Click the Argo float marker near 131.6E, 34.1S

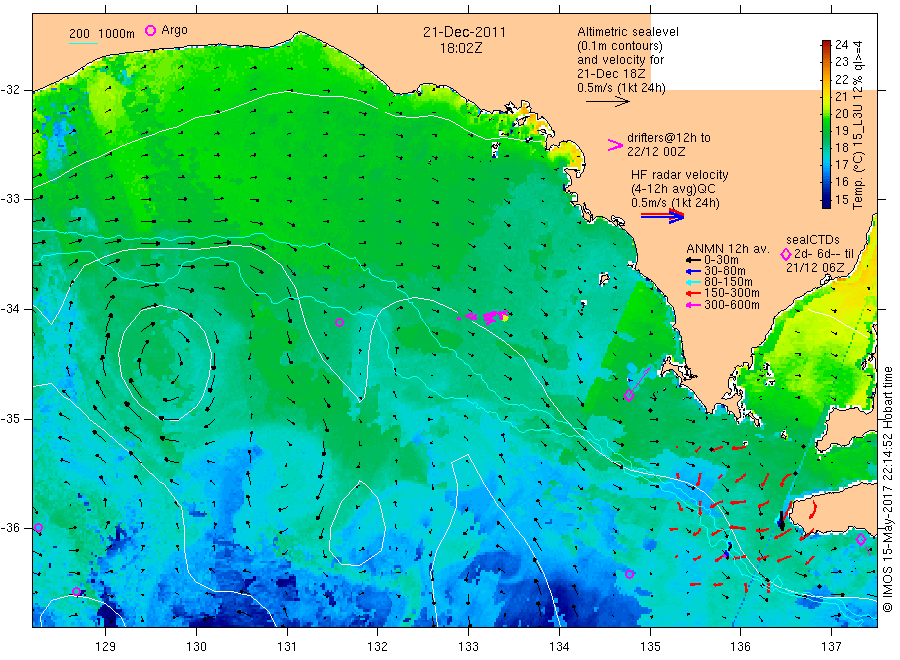pyautogui.click(x=339, y=323)
